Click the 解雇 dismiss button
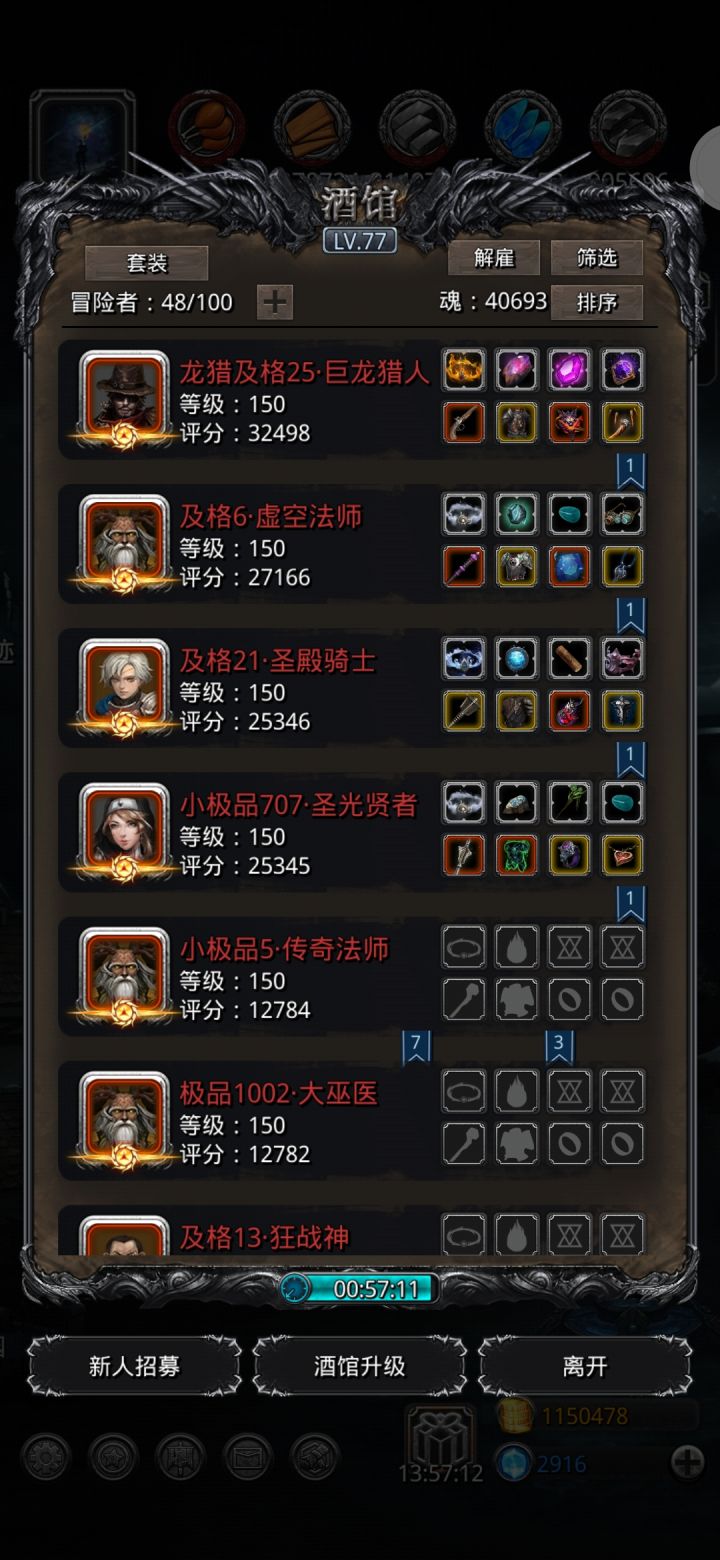This screenshot has width=720, height=1560. pyautogui.click(x=494, y=258)
